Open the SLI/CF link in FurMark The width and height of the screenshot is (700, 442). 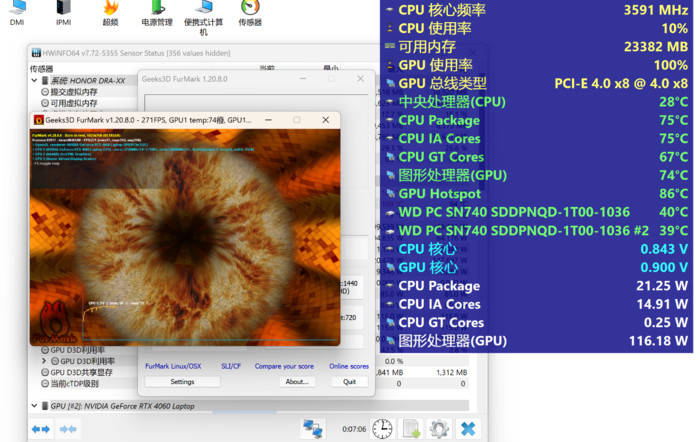click(x=231, y=366)
